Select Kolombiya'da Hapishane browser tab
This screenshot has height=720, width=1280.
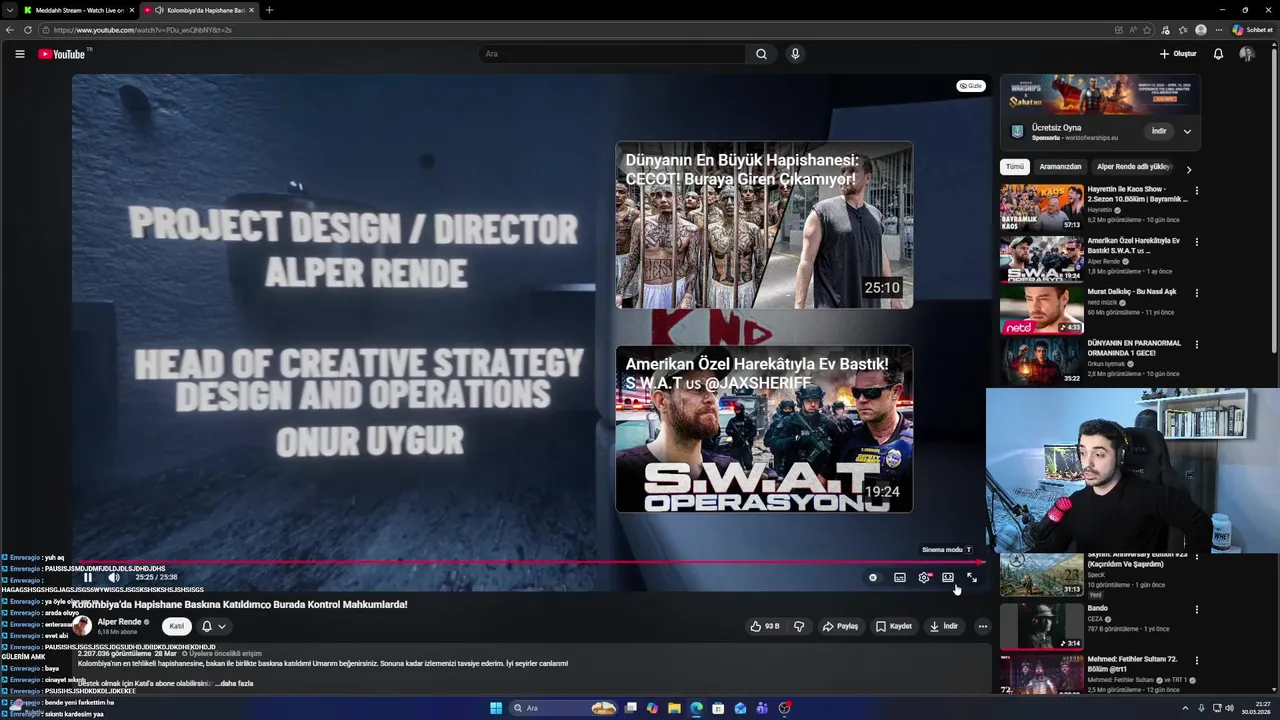click(198, 10)
